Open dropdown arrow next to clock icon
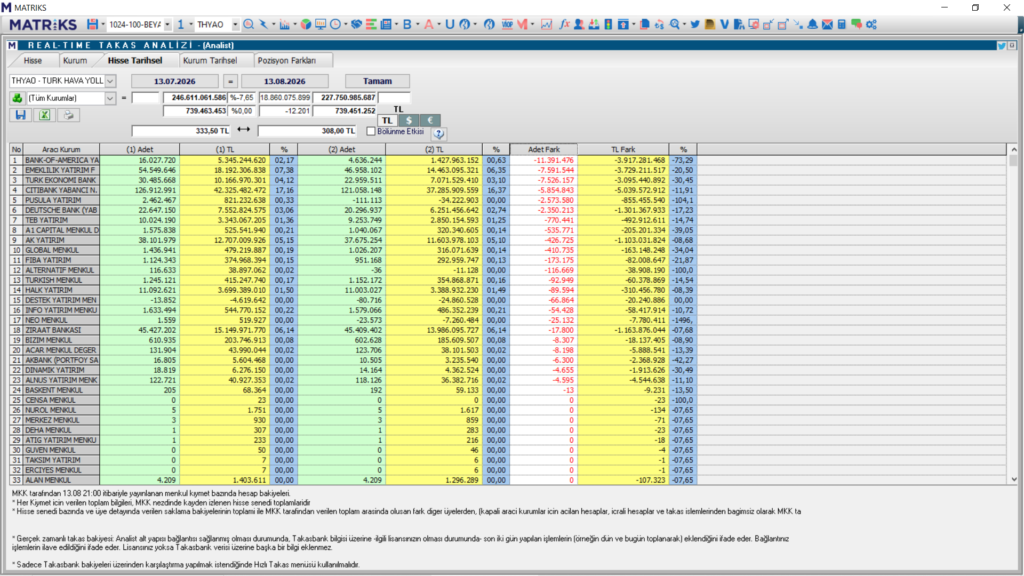This screenshot has width=1024, height=576. click(345, 25)
